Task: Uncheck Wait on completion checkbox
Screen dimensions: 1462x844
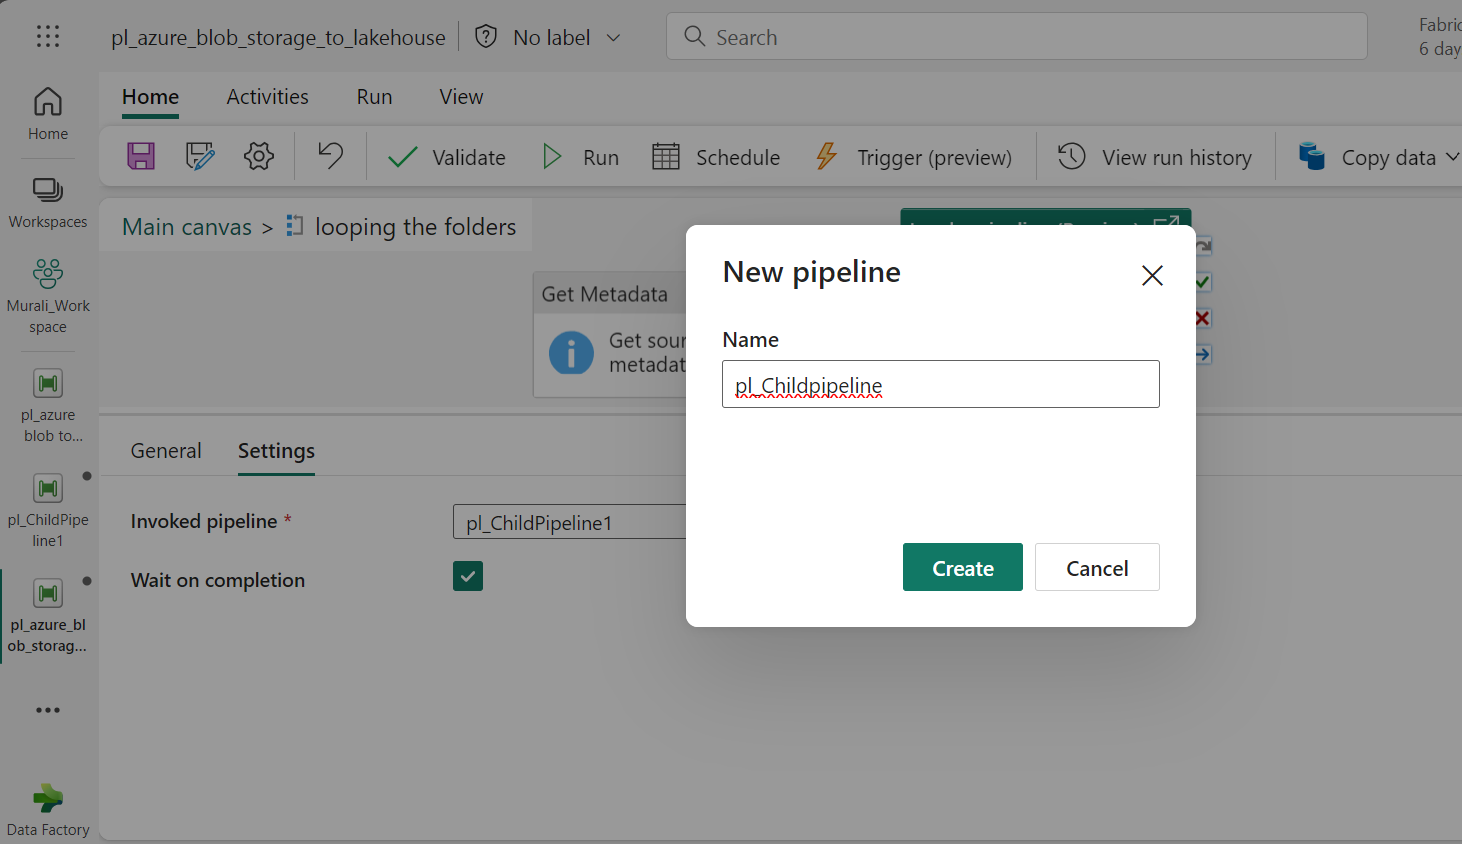Action: click(x=468, y=576)
